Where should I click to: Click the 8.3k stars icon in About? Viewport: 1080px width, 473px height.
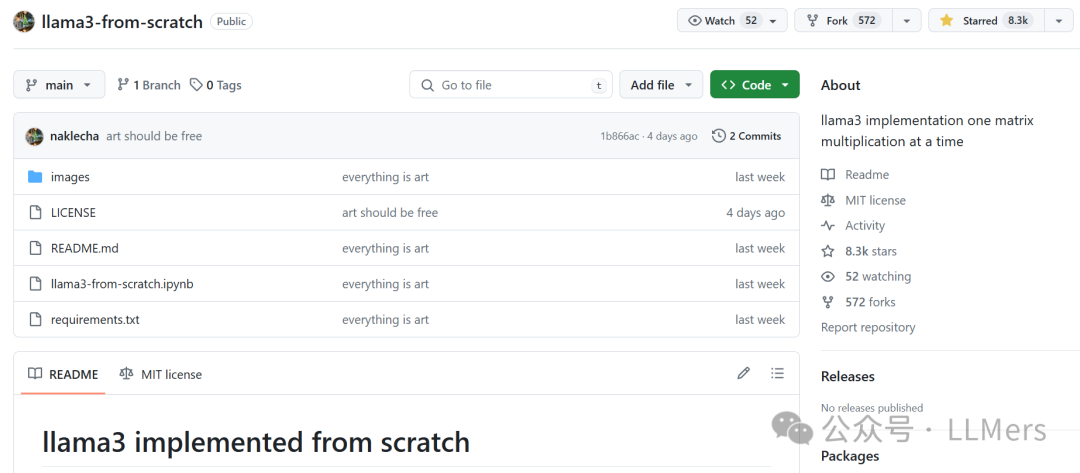click(828, 251)
